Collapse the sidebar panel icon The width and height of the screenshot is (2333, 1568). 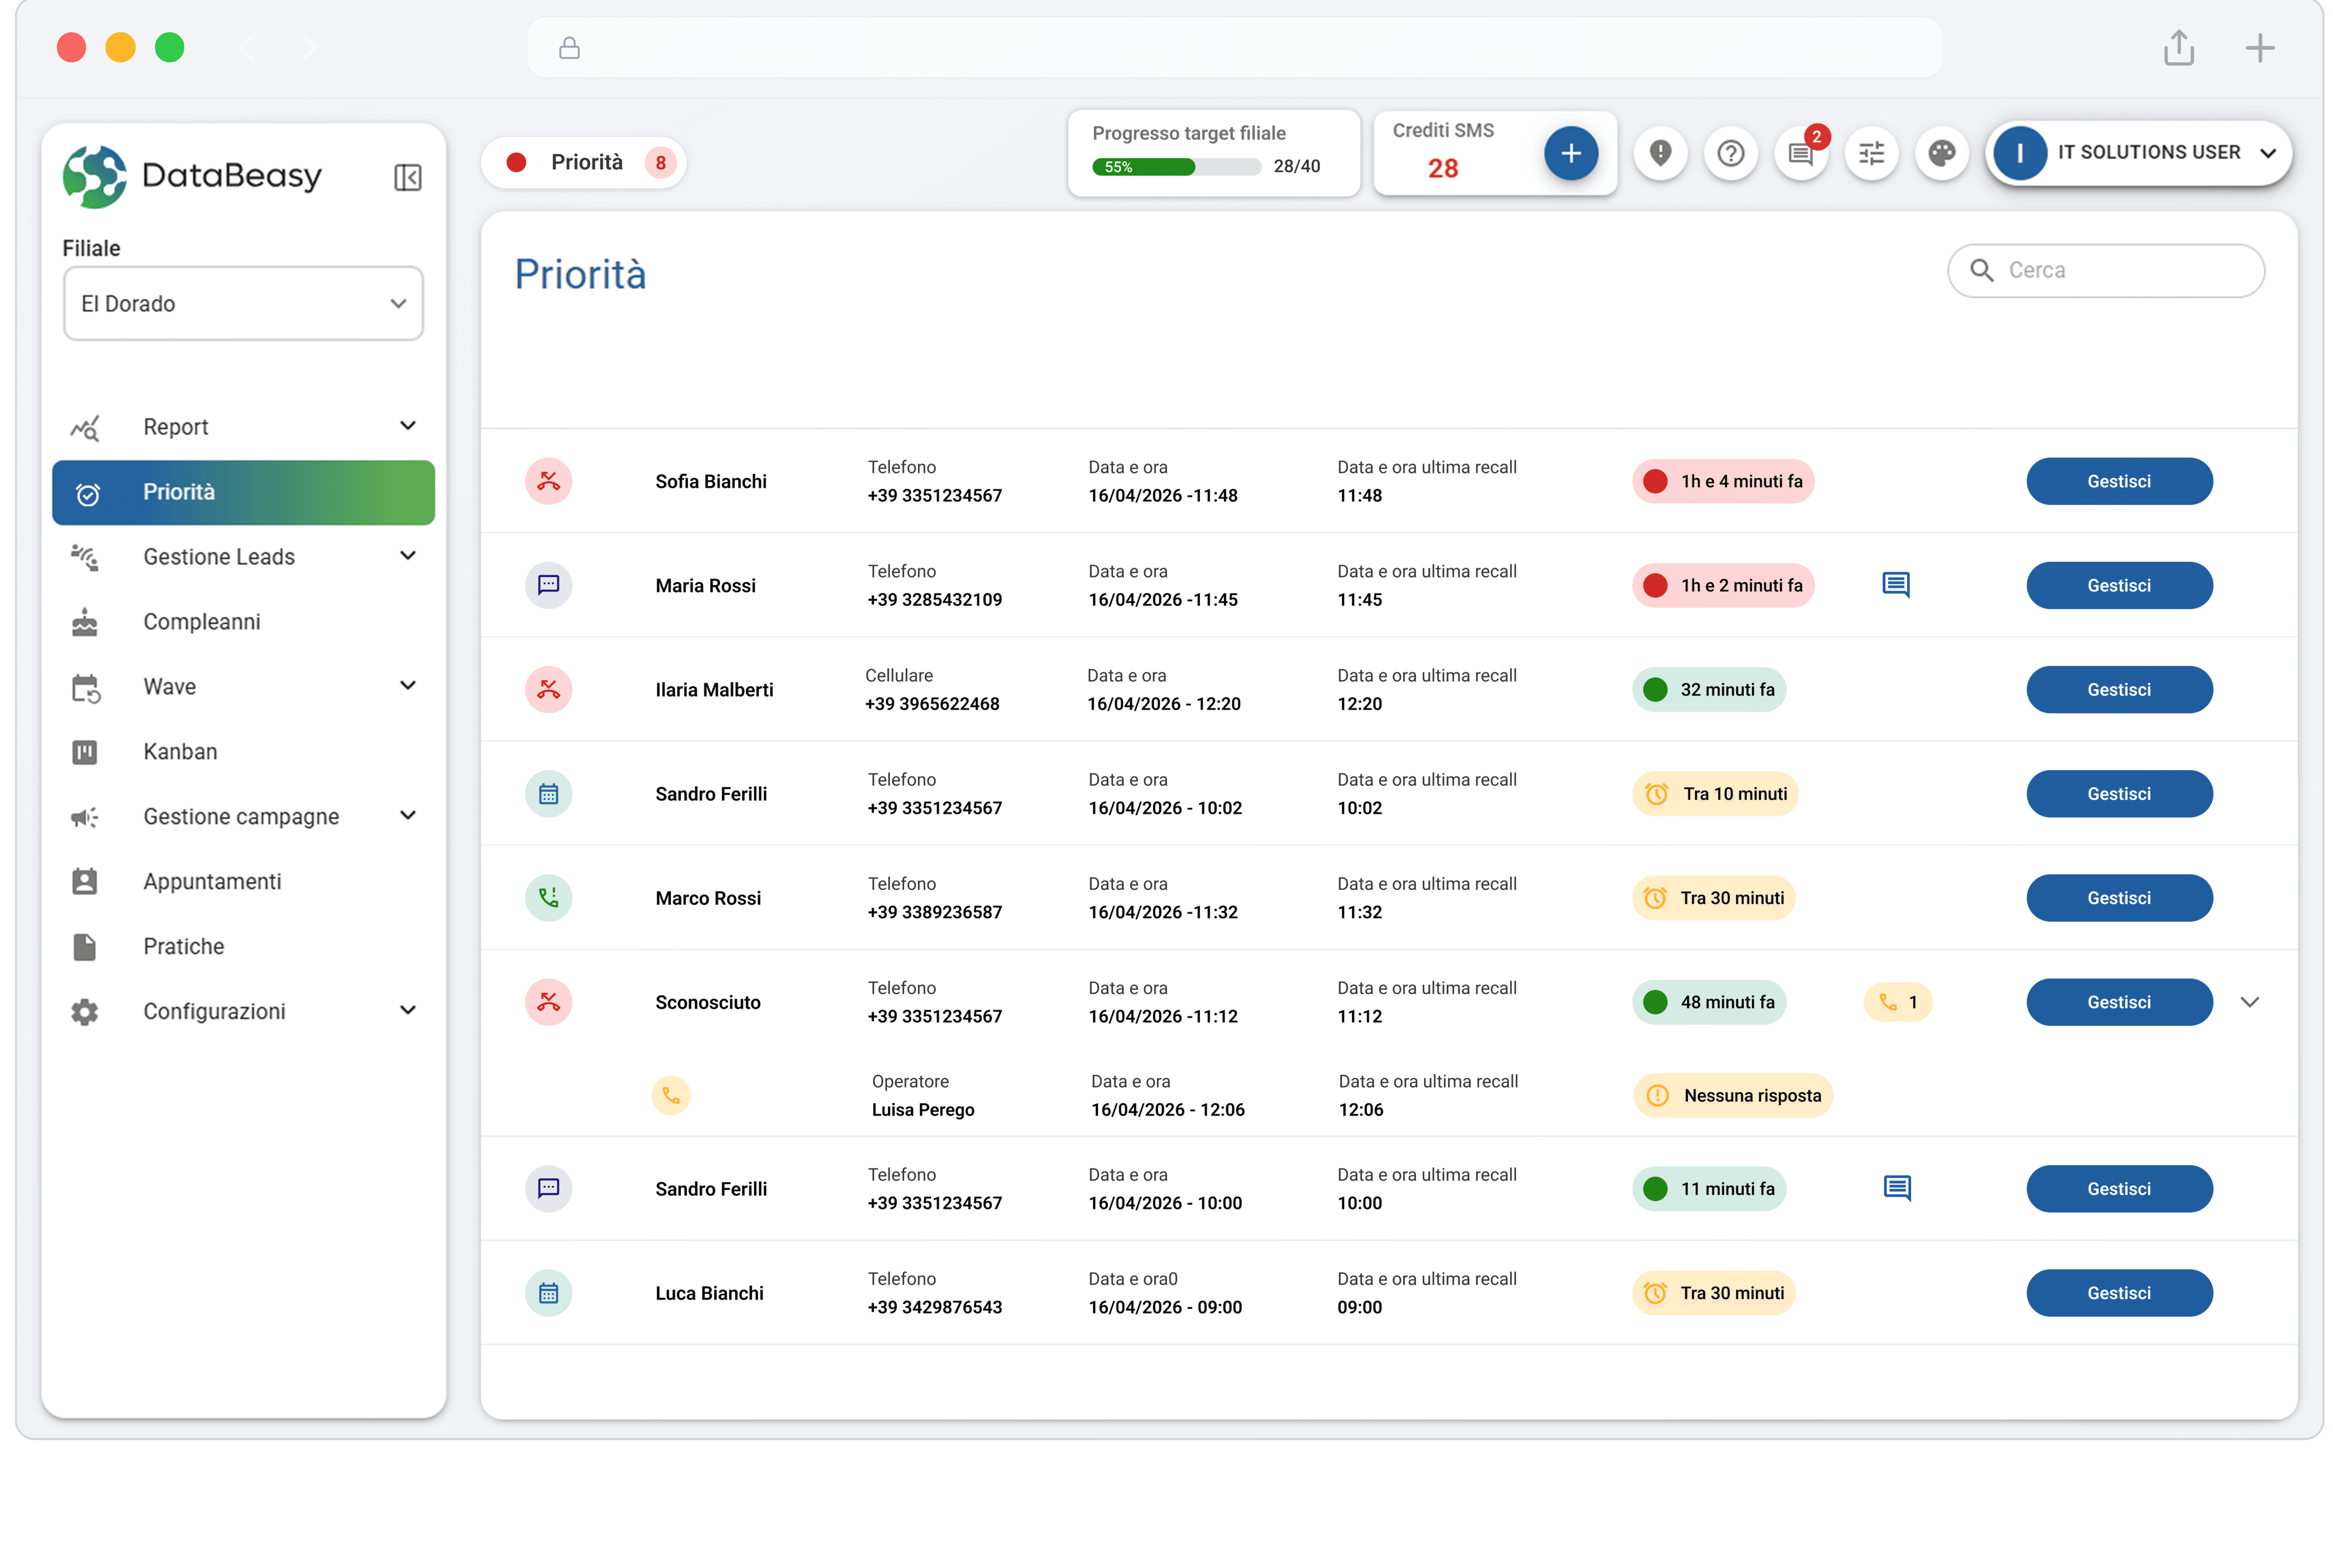click(407, 177)
